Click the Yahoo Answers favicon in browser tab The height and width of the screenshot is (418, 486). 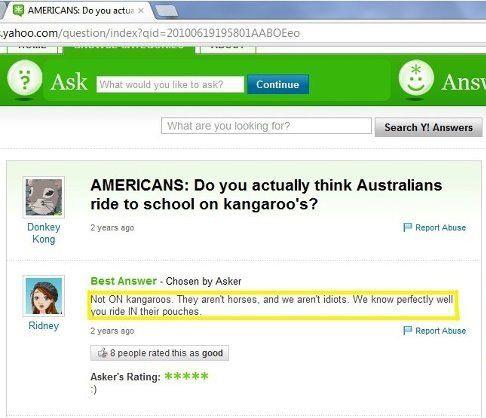[x=19, y=10]
